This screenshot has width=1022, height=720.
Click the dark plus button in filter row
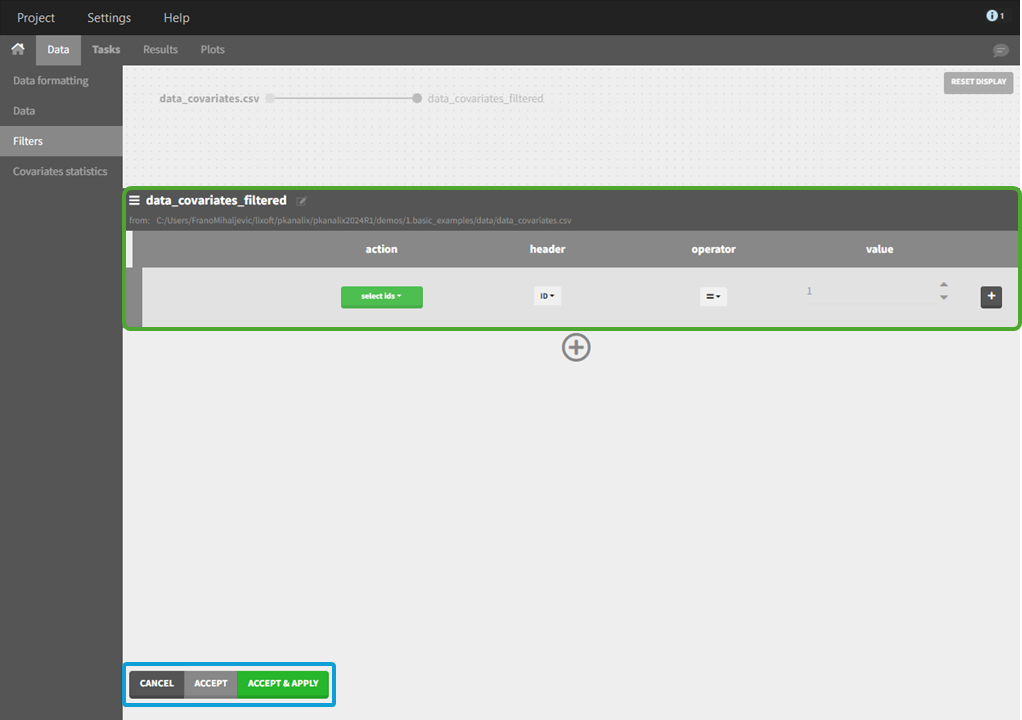pos(991,296)
